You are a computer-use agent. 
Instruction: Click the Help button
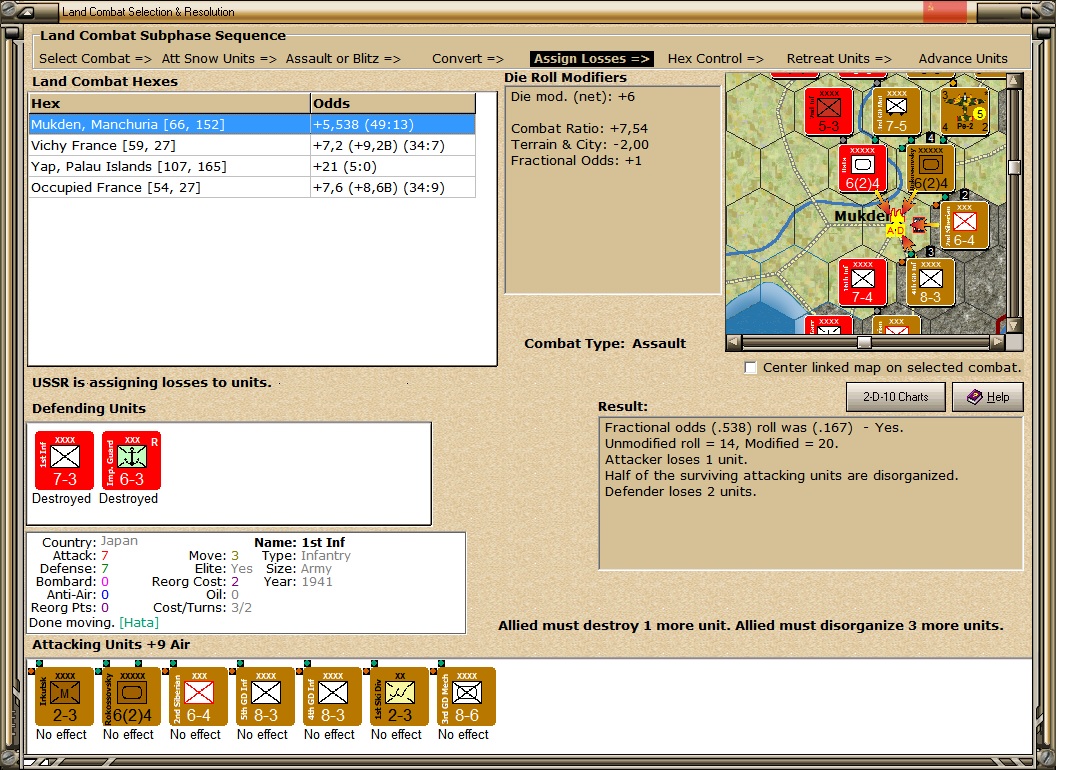click(x=988, y=397)
